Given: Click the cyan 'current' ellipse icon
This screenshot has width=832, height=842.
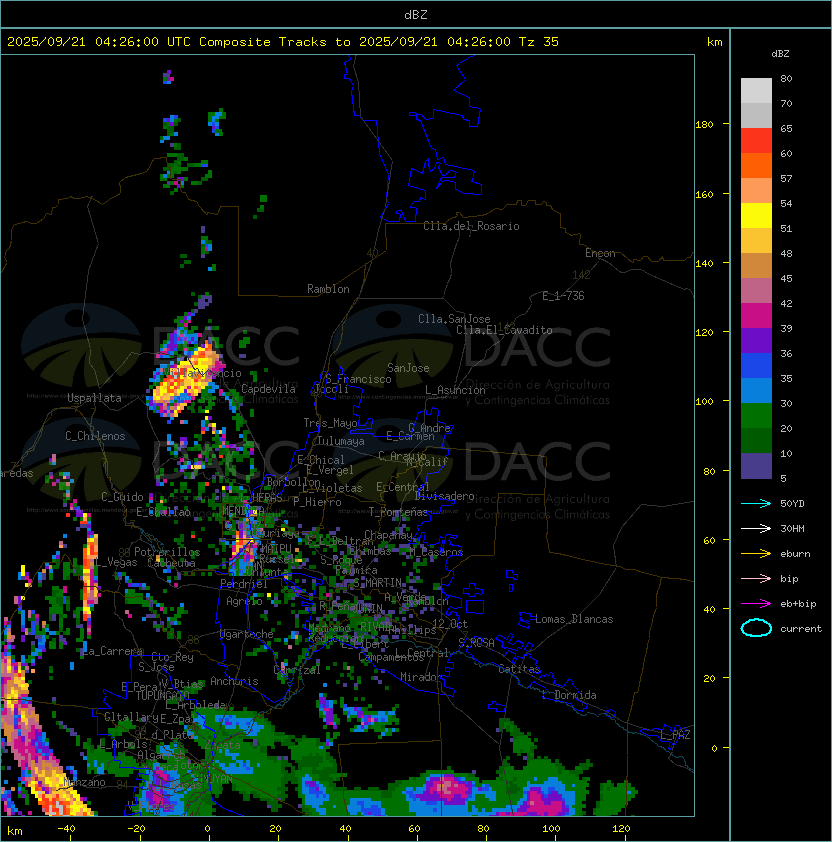Looking at the screenshot, I should click(x=756, y=628).
